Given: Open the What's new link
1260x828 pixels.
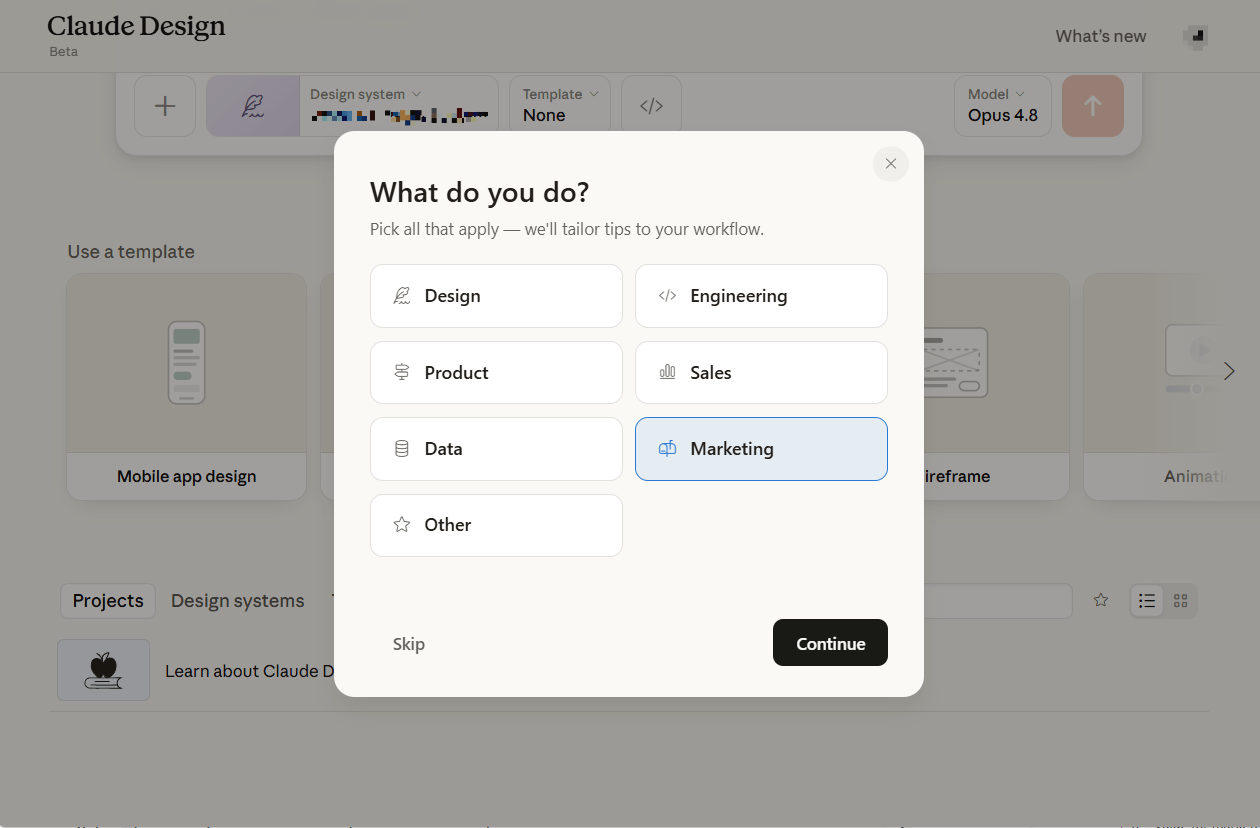Looking at the screenshot, I should click(1101, 36).
